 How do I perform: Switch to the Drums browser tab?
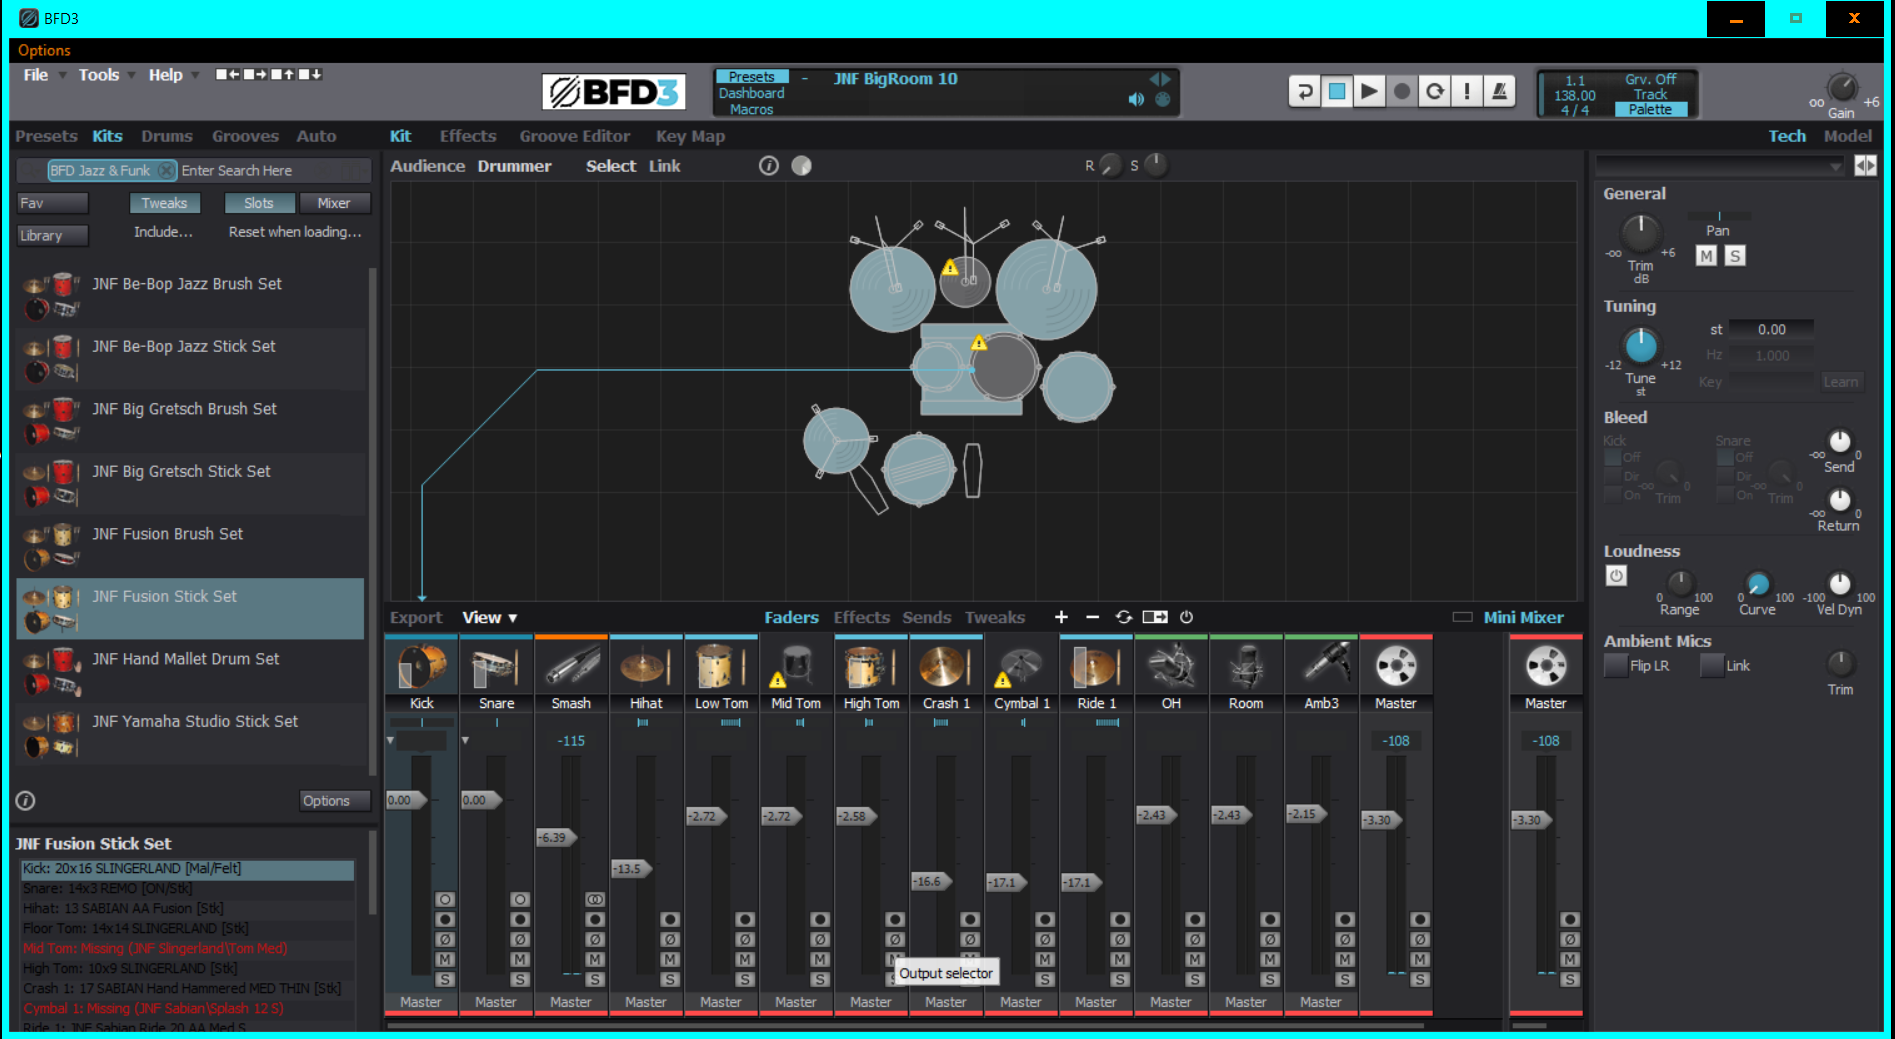click(166, 136)
